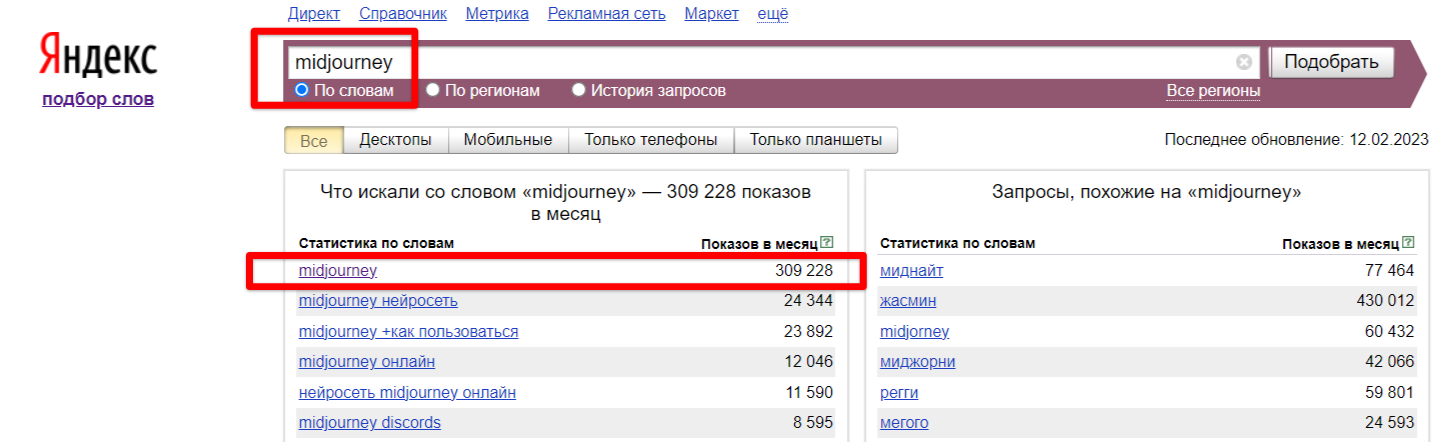Select the 'По регионам' radio button
The height and width of the screenshot is (442, 1446).
click(x=433, y=90)
